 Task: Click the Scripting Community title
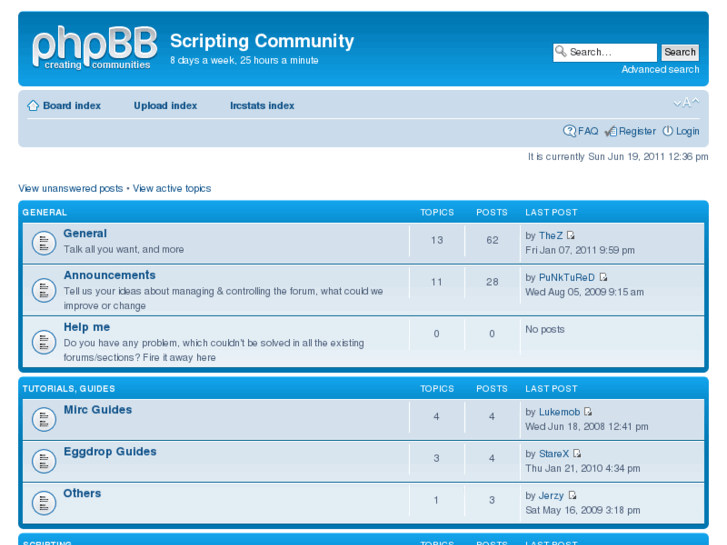[262, 41]
